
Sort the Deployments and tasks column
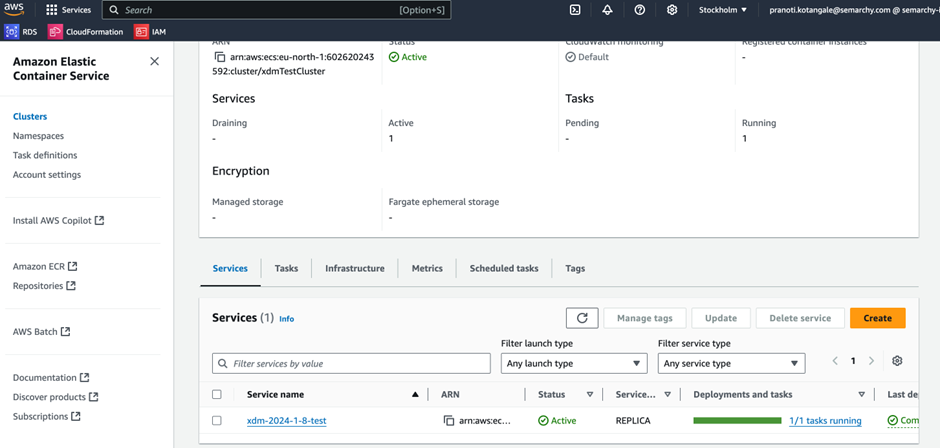click(861, 395)
